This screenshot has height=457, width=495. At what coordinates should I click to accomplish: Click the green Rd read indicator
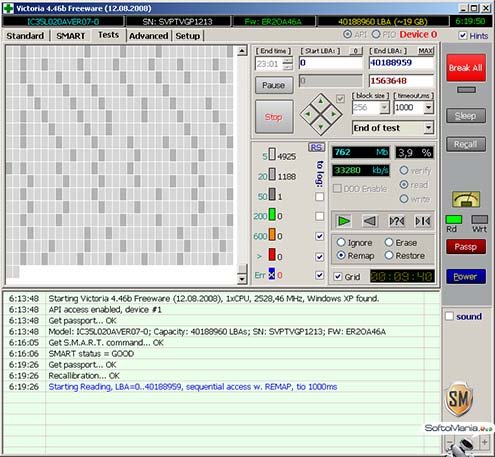[453, 220]
